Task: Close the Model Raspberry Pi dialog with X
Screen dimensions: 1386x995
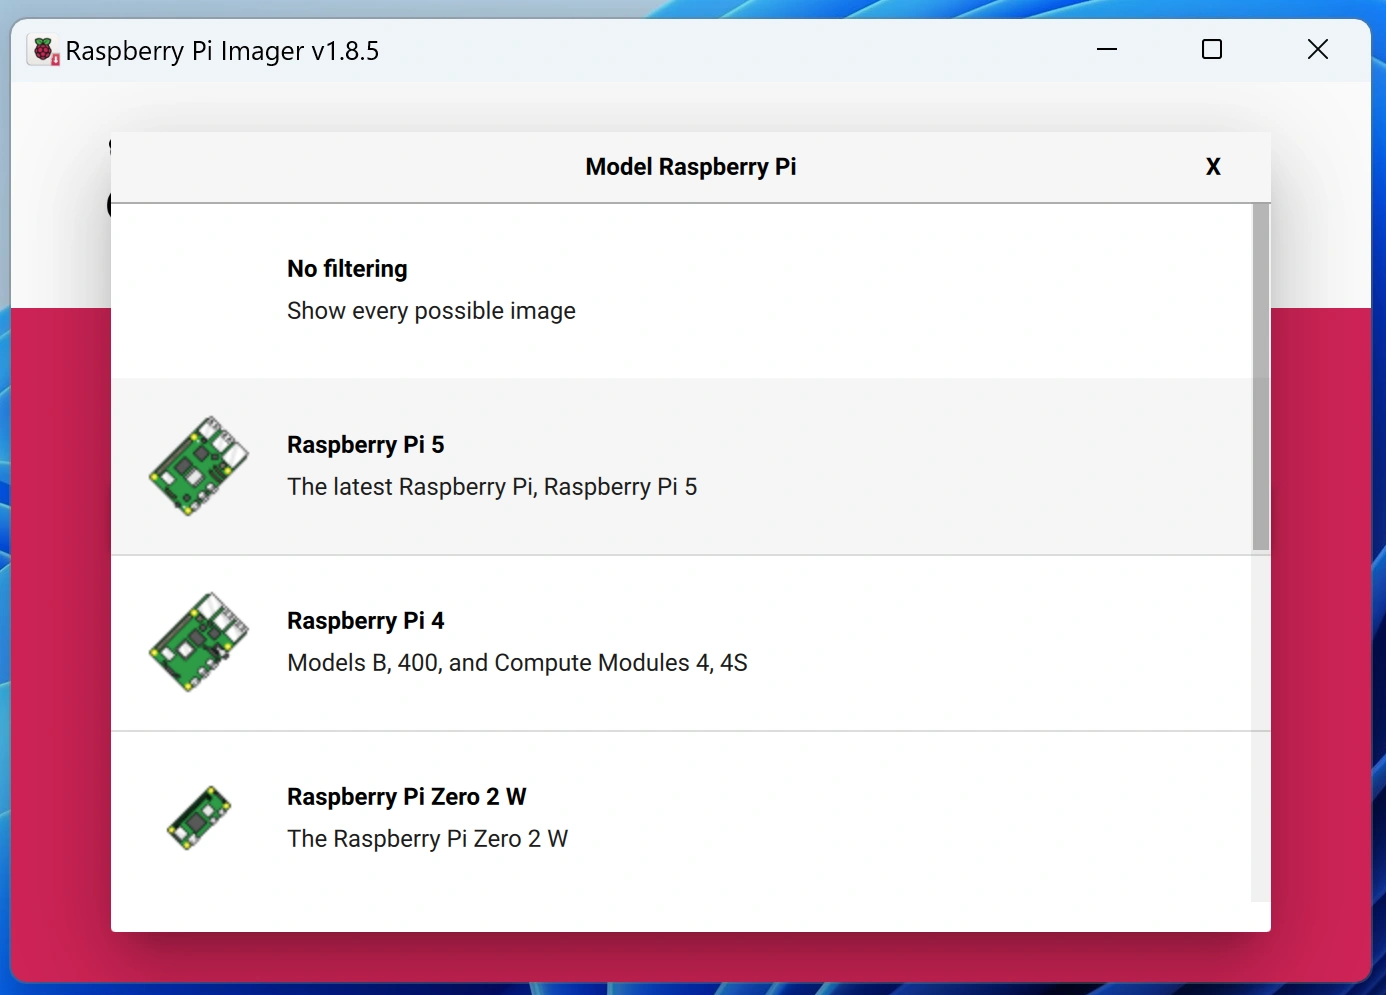Action: coord(1213,167)
